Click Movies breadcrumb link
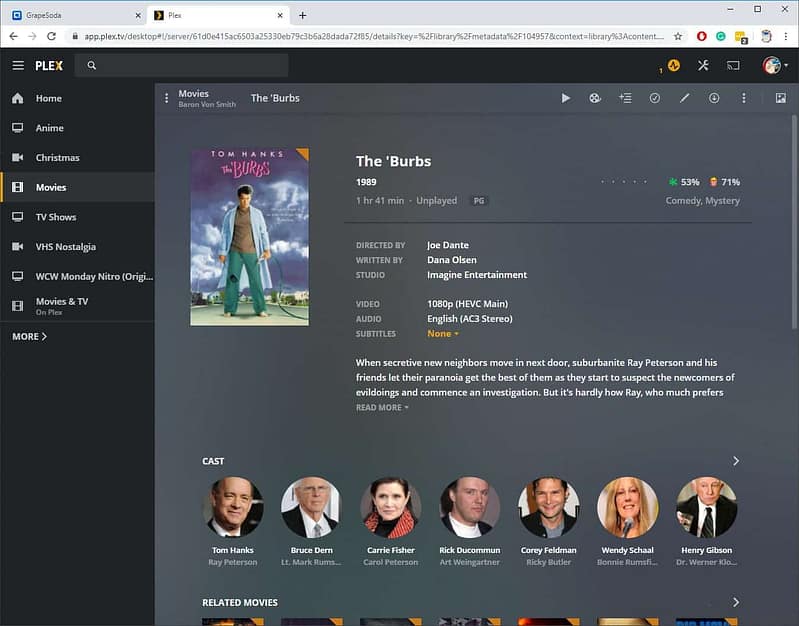The height and width of the screenshot is (626, 799). pyautogui.click(x=193, y=93)
